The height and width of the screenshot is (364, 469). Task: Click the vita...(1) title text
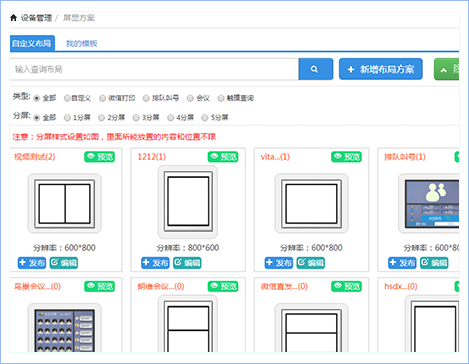pyautogui.click(x=275, y=157)
